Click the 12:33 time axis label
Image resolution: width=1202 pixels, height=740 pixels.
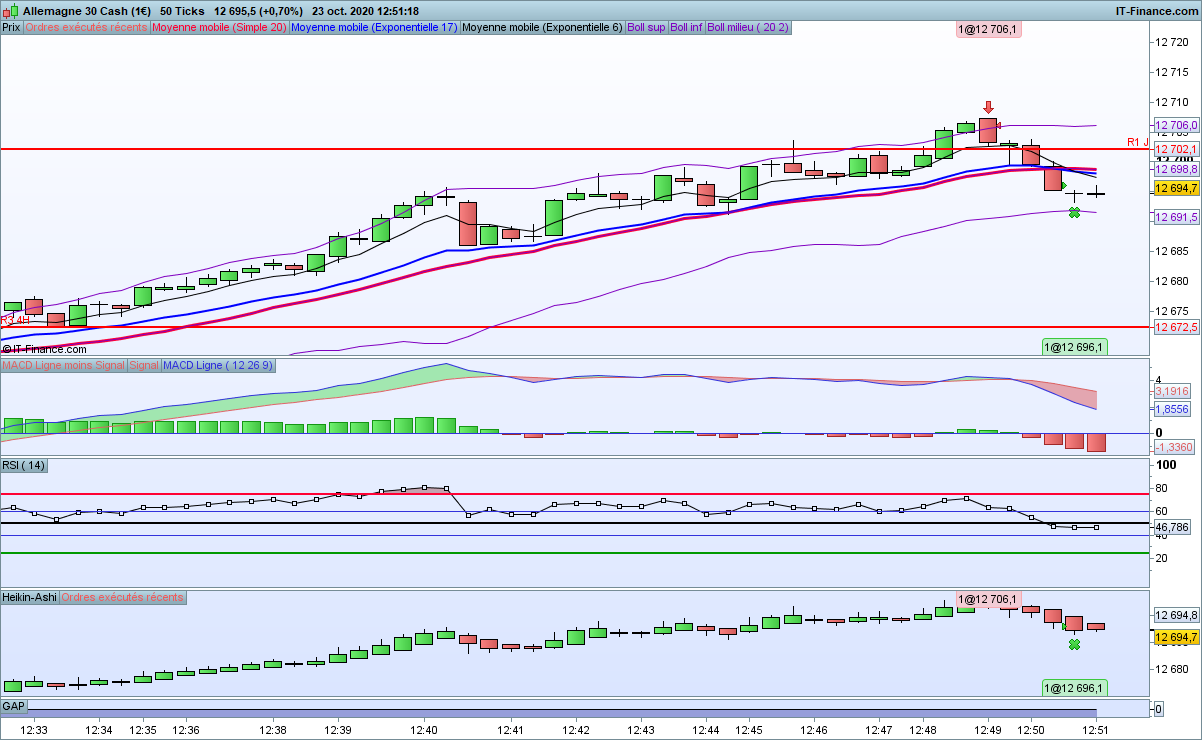pos(34,730)
